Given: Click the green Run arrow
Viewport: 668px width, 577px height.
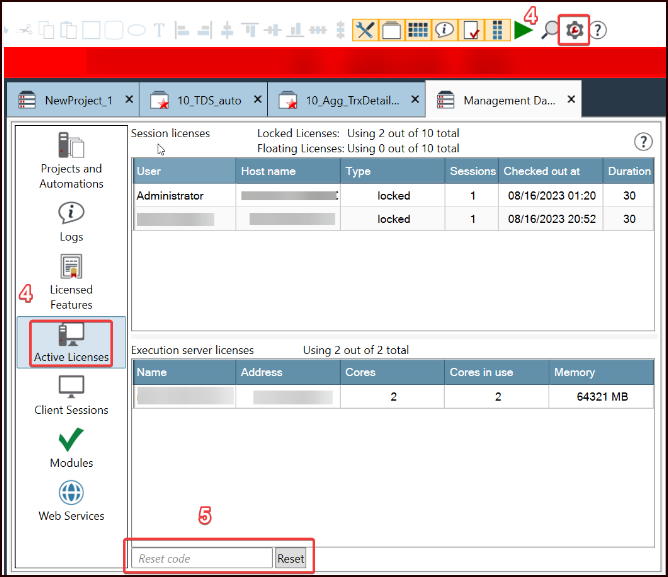Looking at the screenshot, I should (523, 30).
